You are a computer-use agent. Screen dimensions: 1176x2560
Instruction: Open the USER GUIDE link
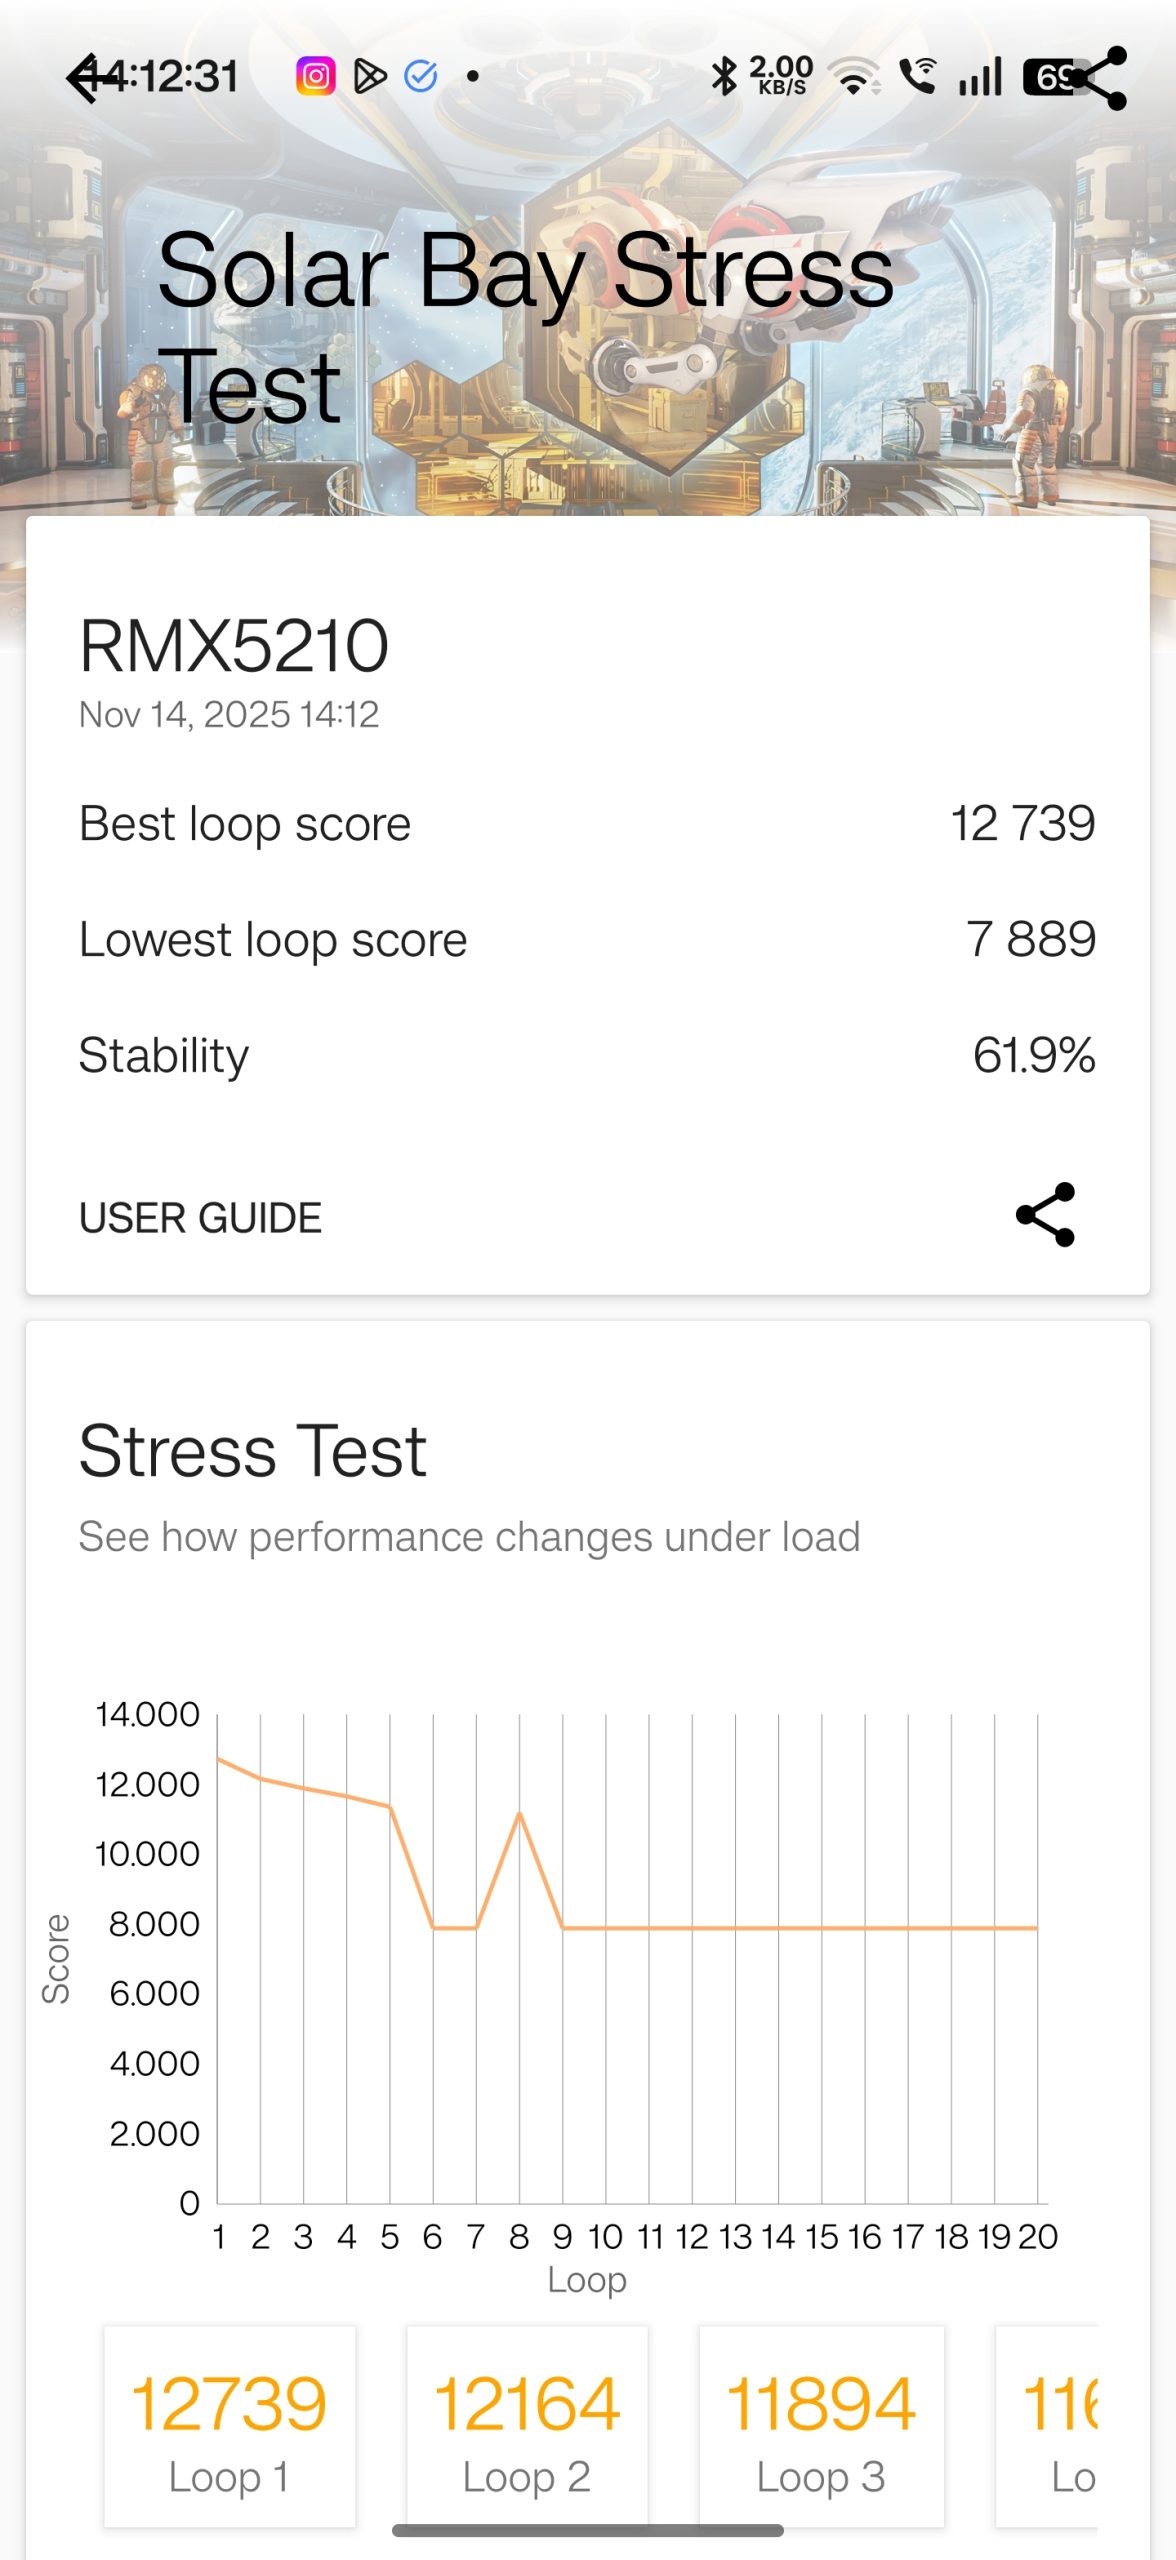tap(200, 1218)
